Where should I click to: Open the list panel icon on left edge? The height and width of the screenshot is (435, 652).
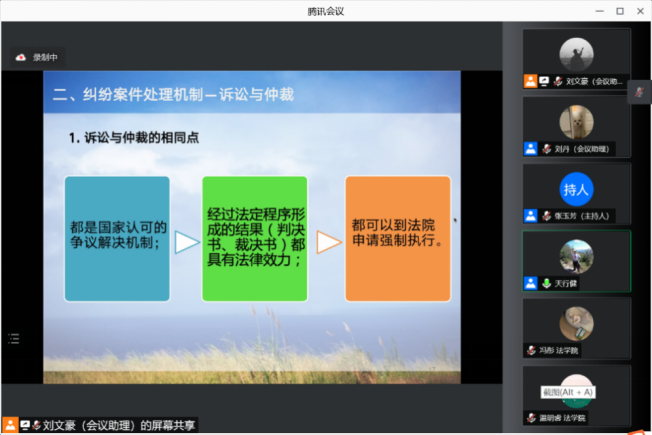[x=12, y=339]
